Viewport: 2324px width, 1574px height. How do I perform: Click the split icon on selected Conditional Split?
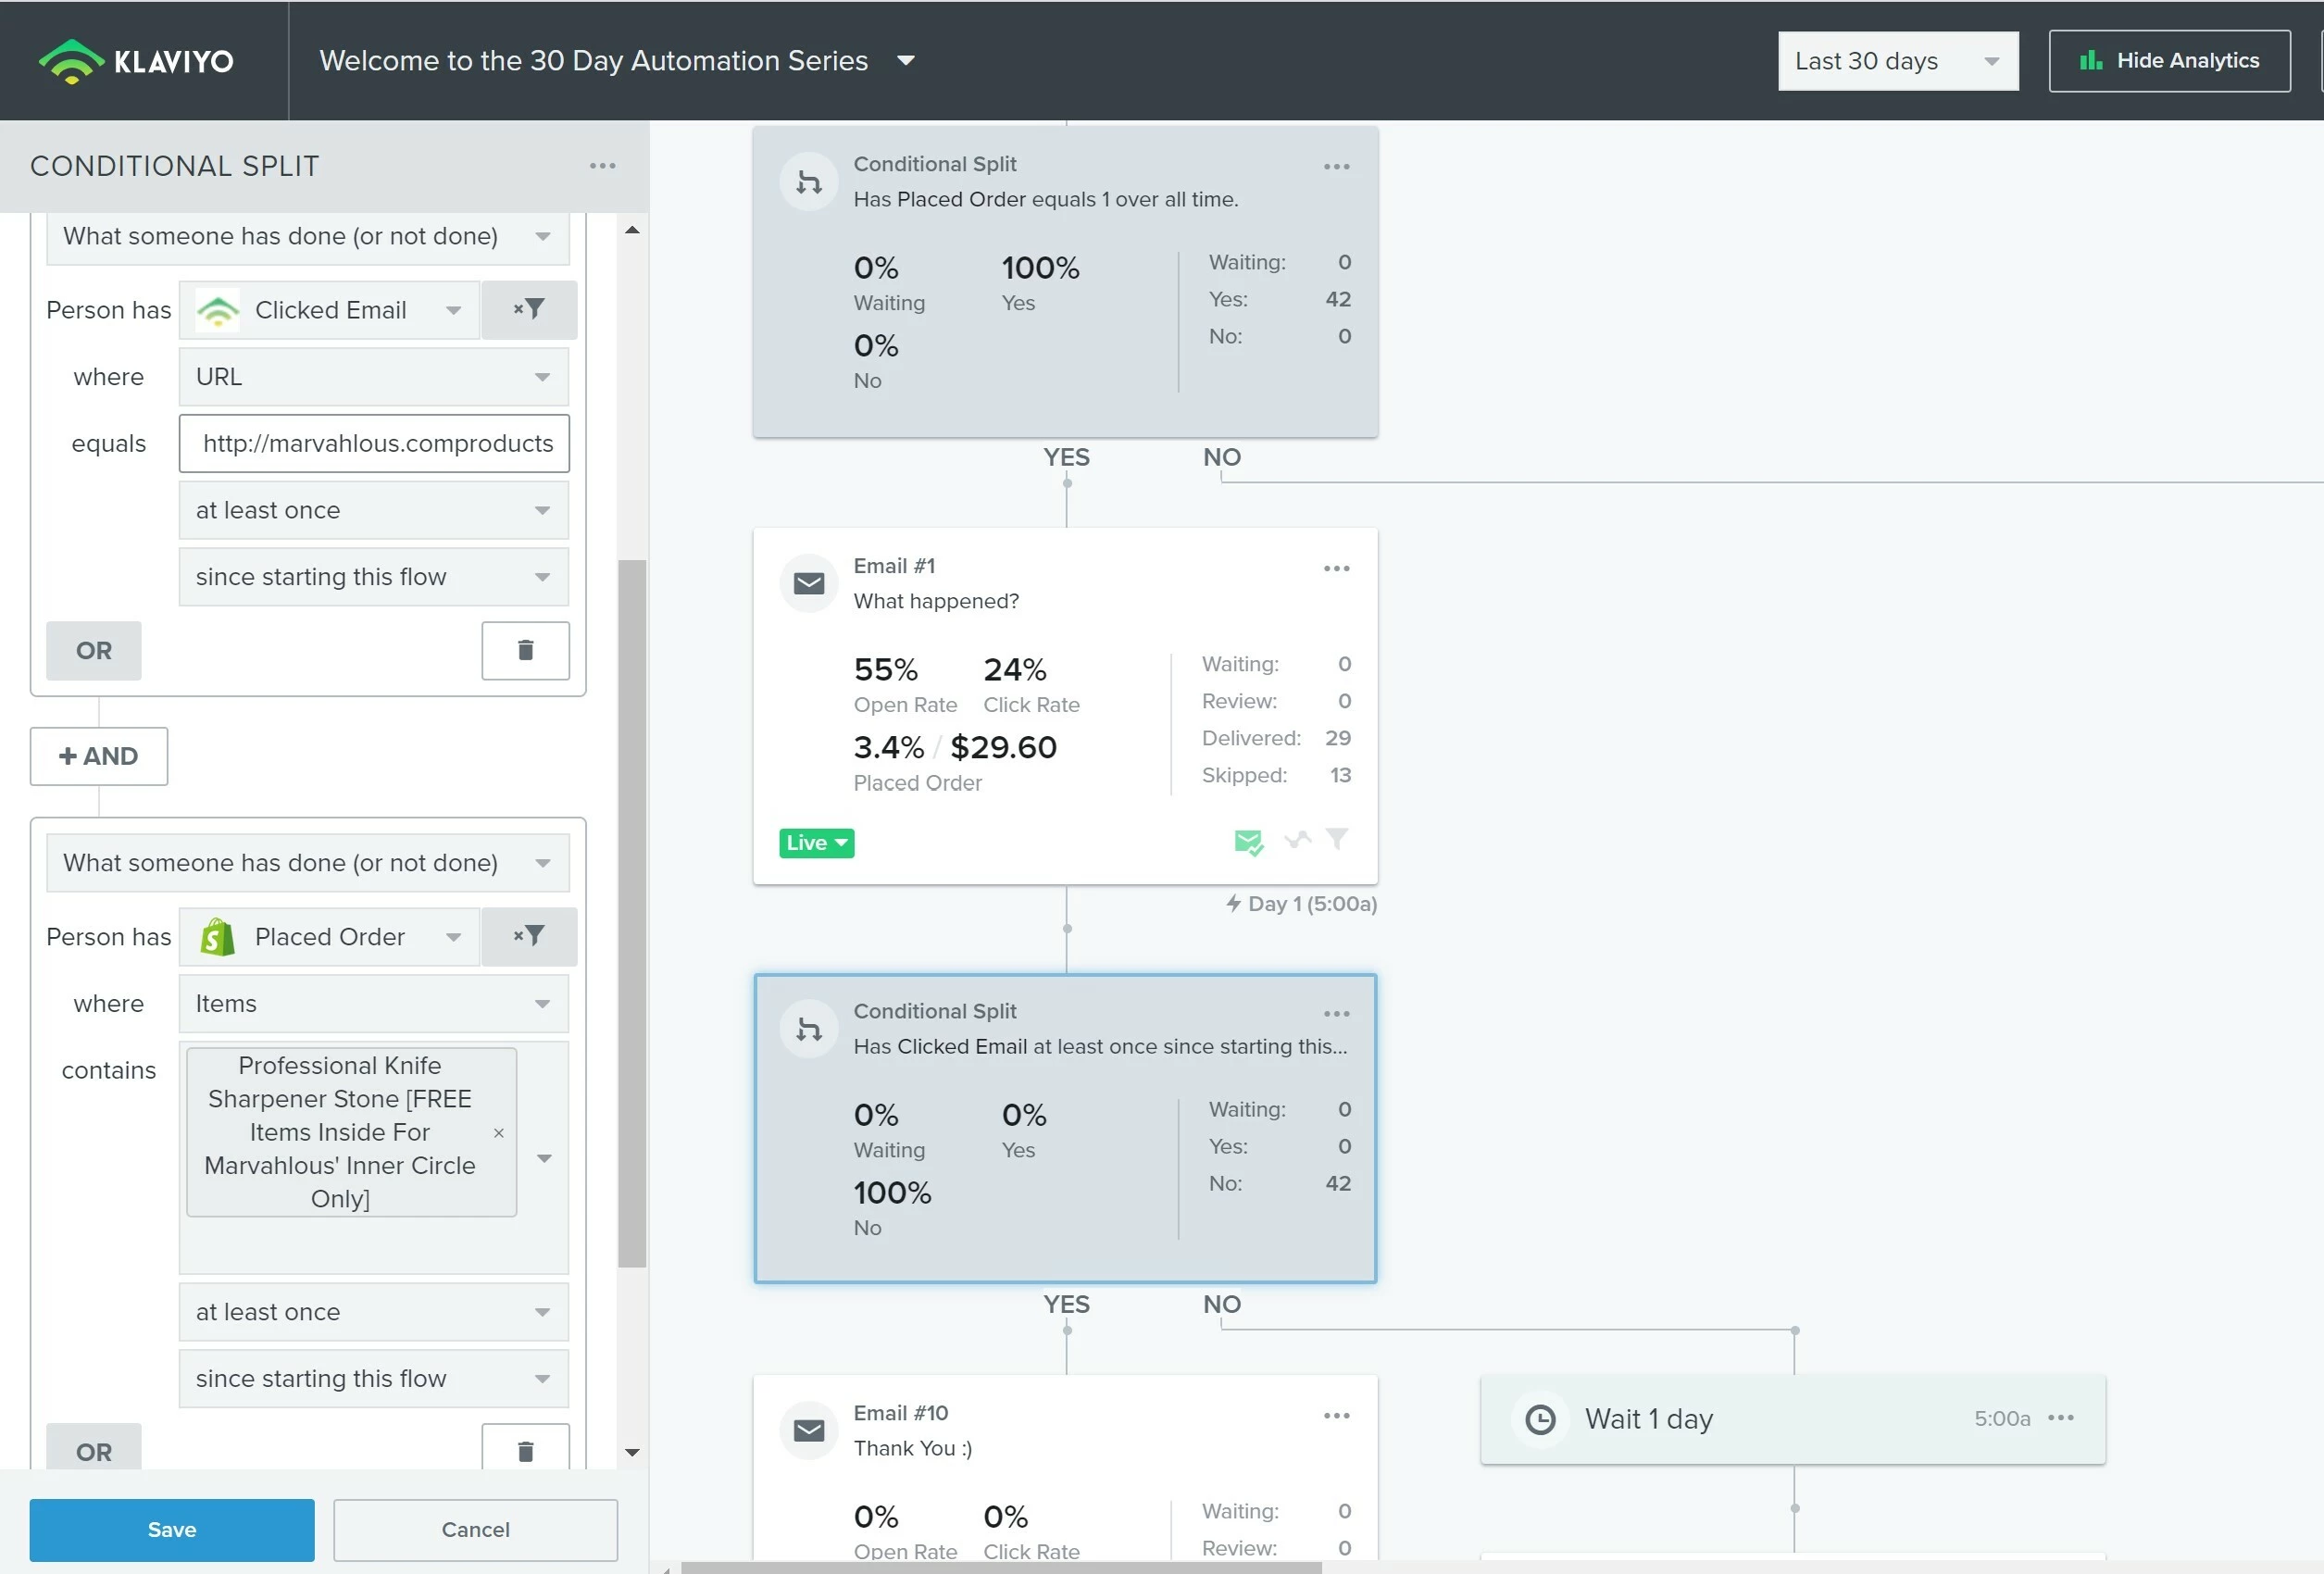[809, 1029]
